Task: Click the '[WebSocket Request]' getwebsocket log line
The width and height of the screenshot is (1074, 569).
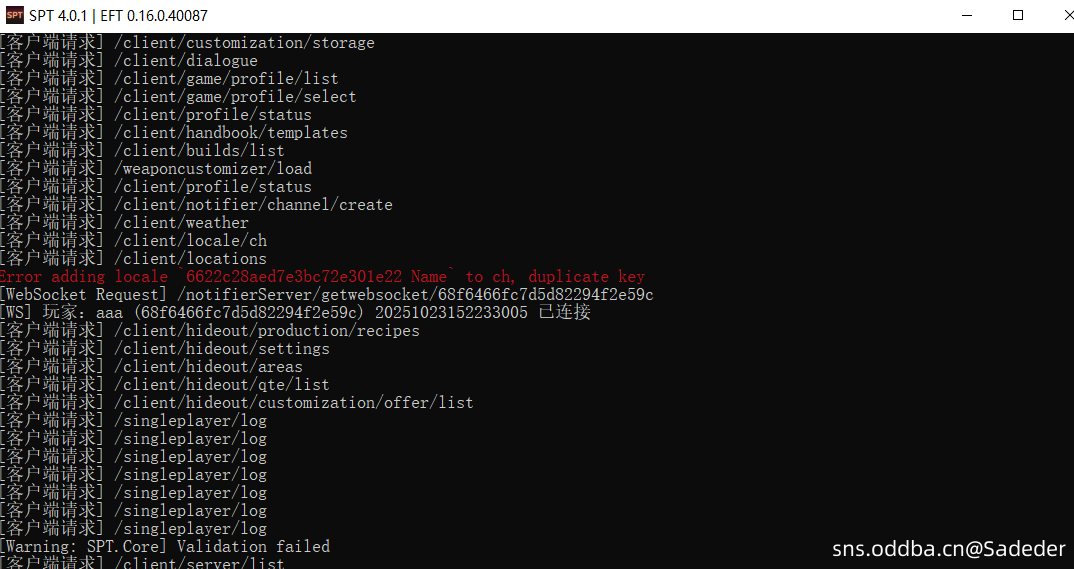Action: pos(326,295)
